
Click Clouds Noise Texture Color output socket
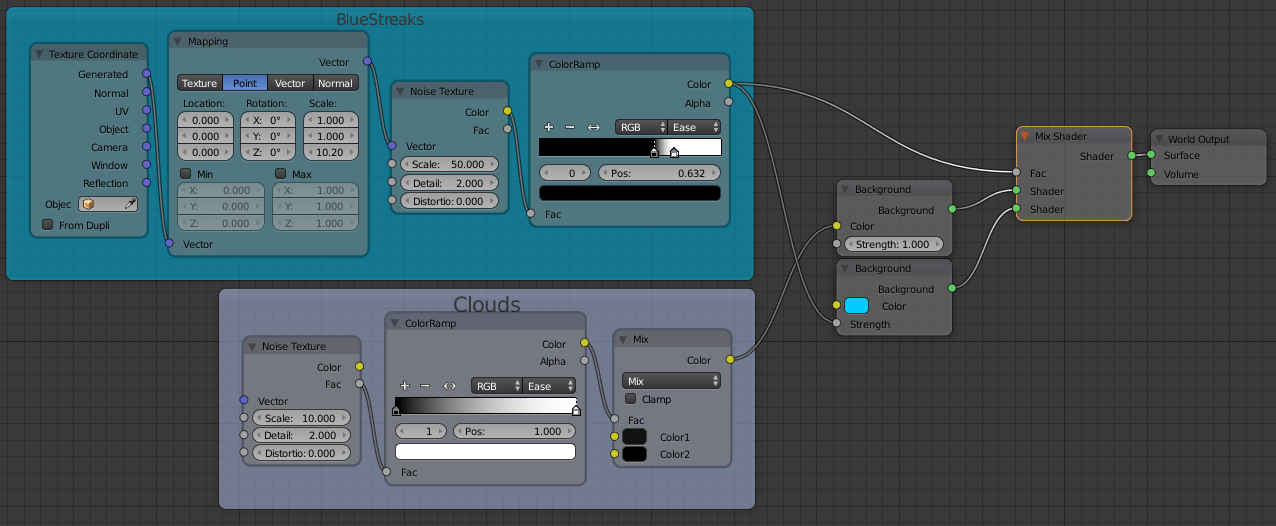coord(360,367)
